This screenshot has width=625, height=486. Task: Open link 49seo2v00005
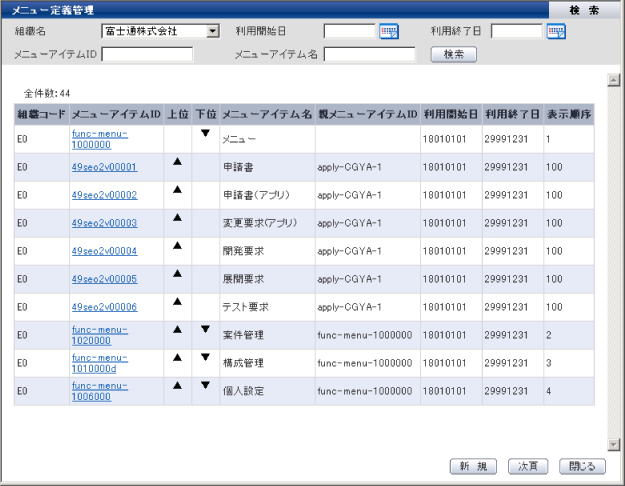(104, 279)
